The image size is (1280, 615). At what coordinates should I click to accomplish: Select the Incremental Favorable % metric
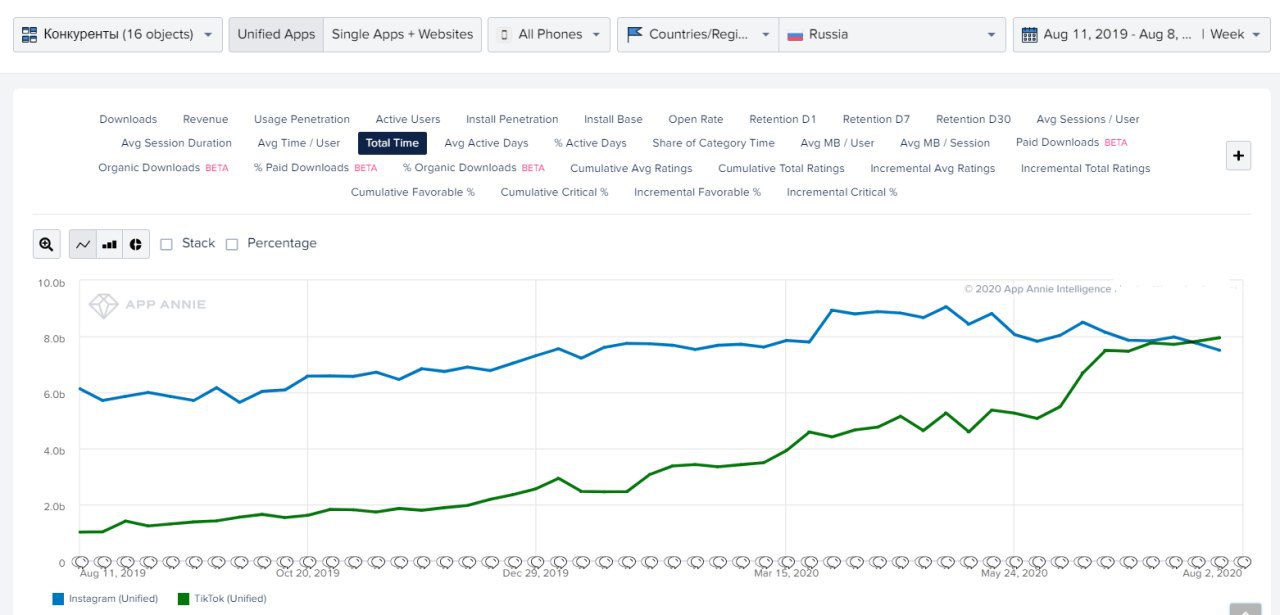(x=697, y=192)
